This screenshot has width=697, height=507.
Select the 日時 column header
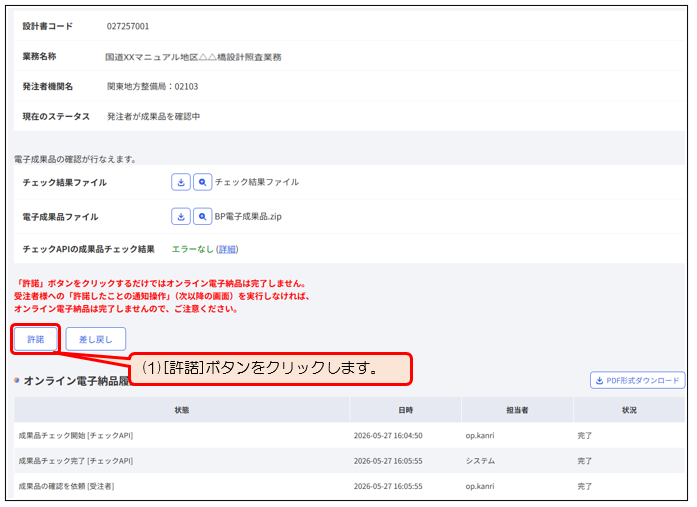pos(405,410)
